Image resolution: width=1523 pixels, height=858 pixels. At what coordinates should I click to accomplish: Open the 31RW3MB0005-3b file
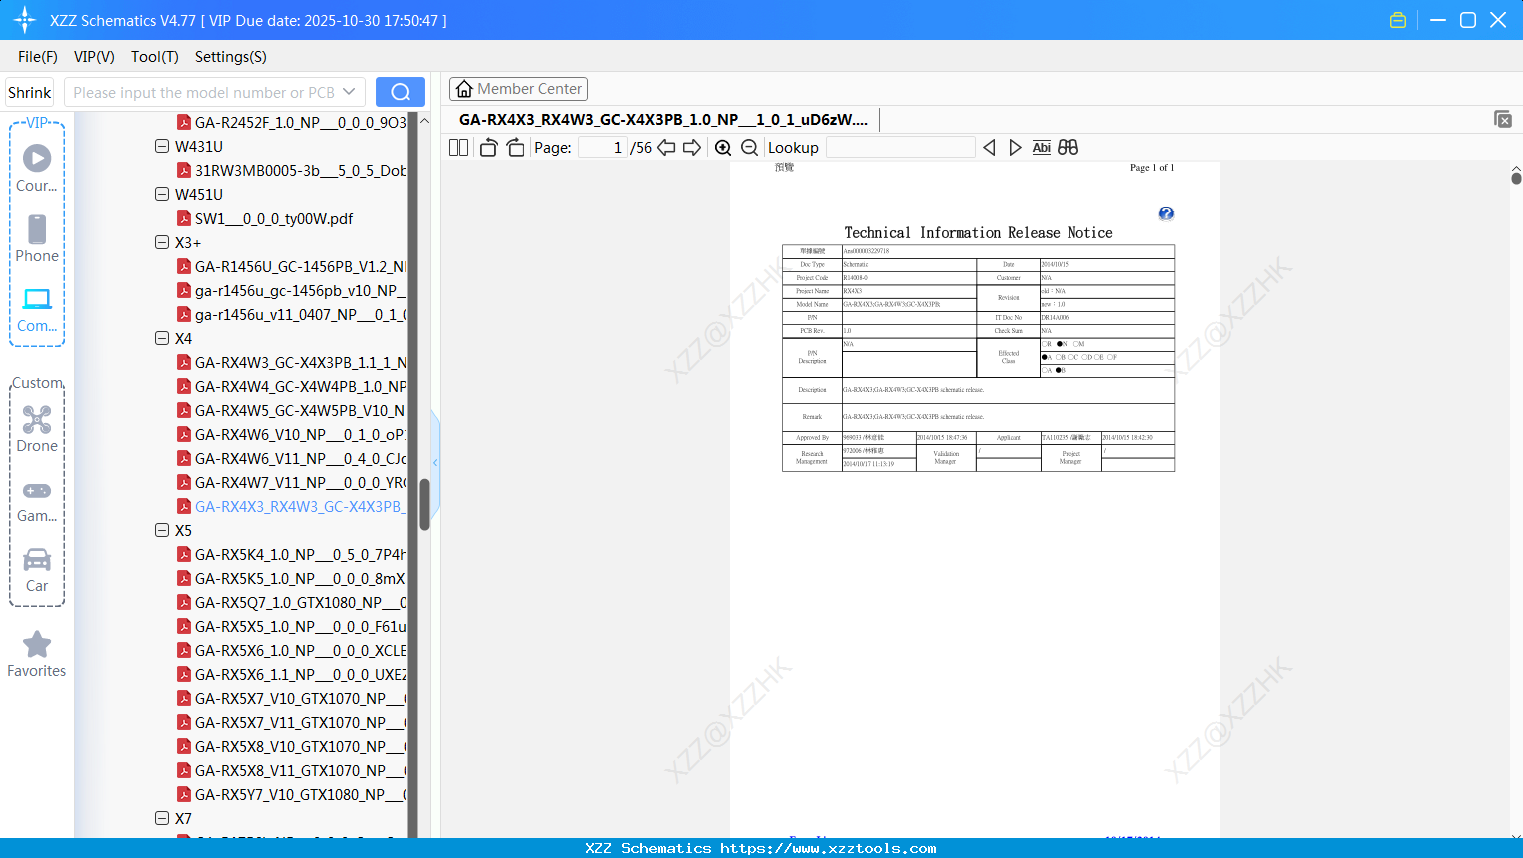click(x=301, y=170)
